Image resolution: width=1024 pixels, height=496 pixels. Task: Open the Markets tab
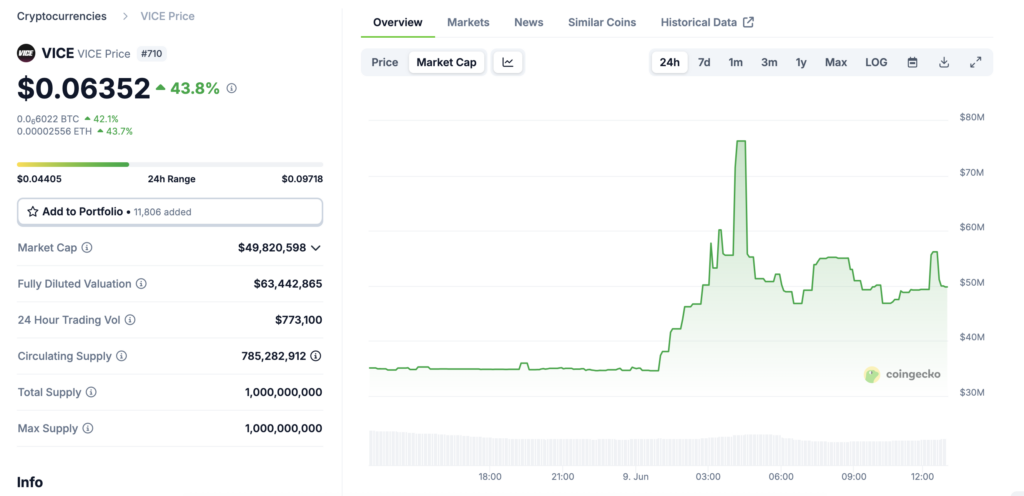468,22
